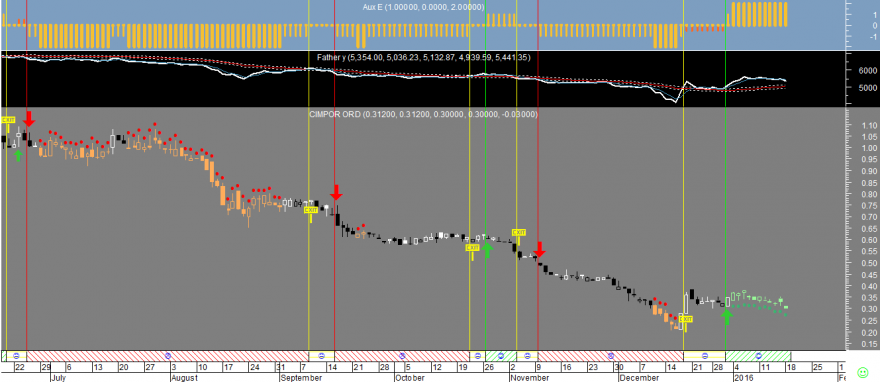The width and height of the screenshot is (880, 382).
Task: Click the red sell arrow near November 9
Action: click(539, 250)
